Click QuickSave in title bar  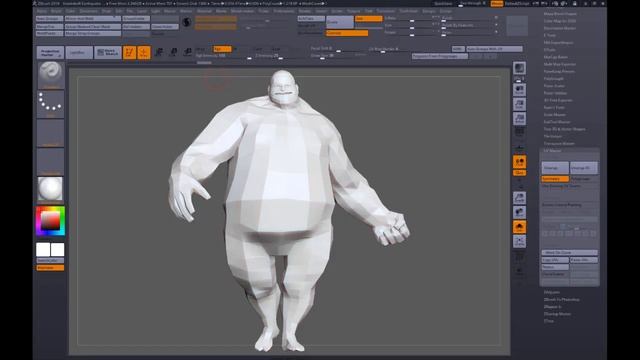point(443,4)
